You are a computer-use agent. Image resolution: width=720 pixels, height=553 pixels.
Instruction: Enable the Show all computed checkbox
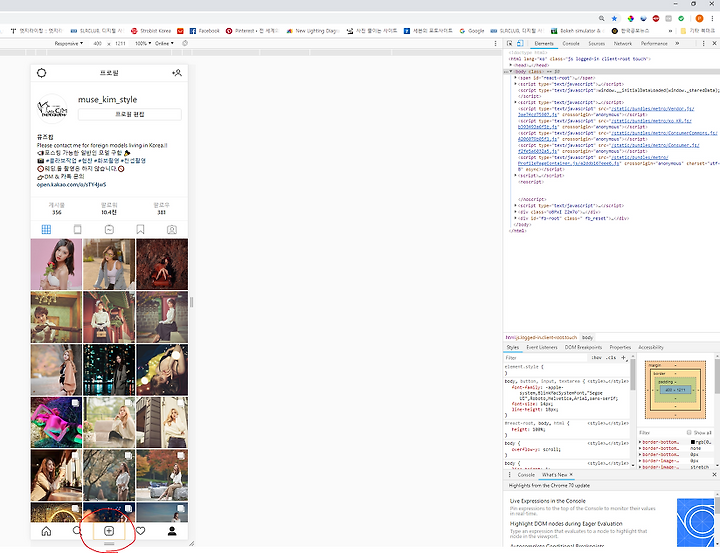[x=689, y=433]
